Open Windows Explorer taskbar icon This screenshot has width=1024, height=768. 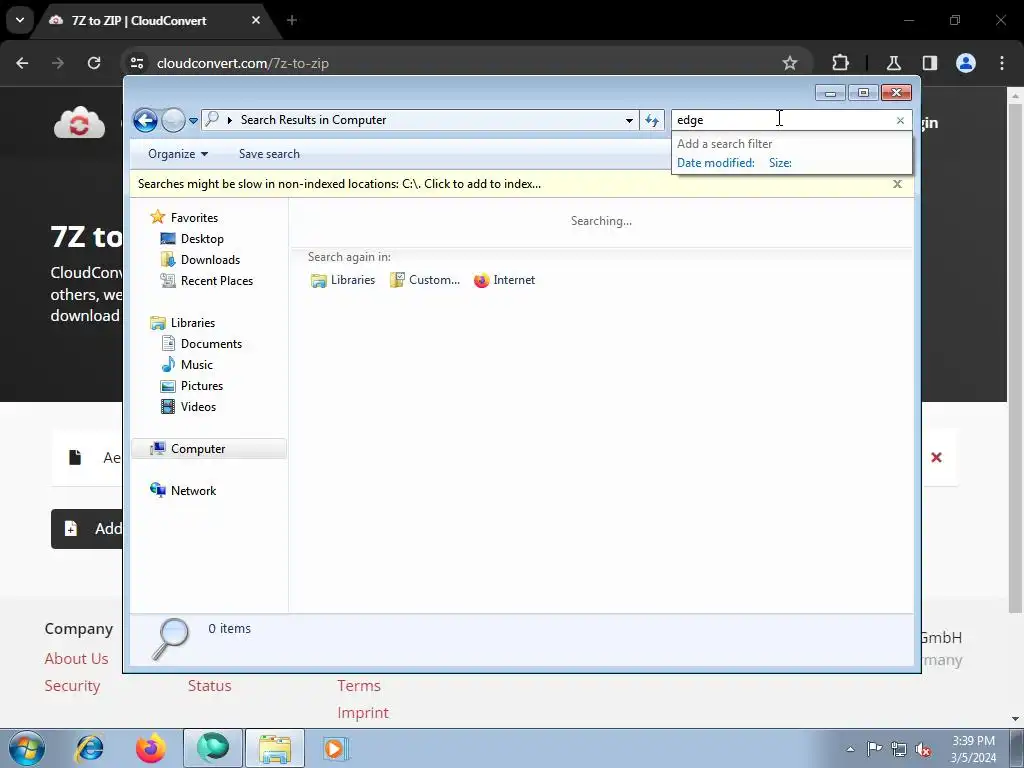[275, 748]
